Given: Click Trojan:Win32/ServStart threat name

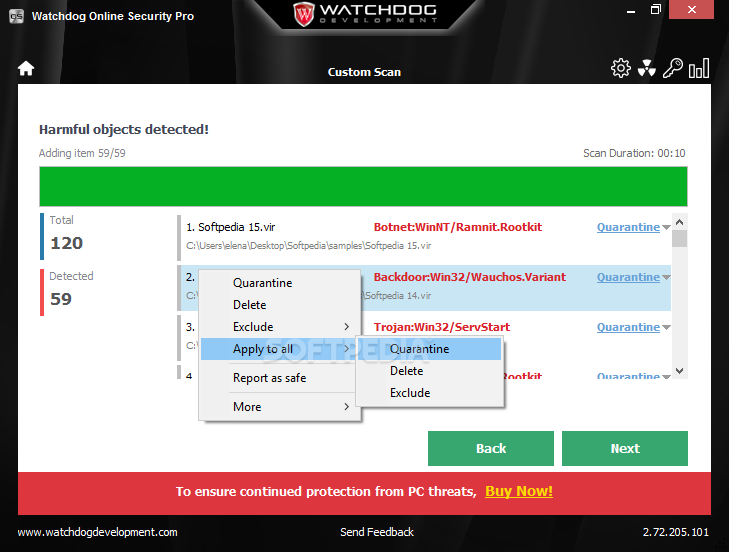Looking at the screenshot, I should pos(442,327).
